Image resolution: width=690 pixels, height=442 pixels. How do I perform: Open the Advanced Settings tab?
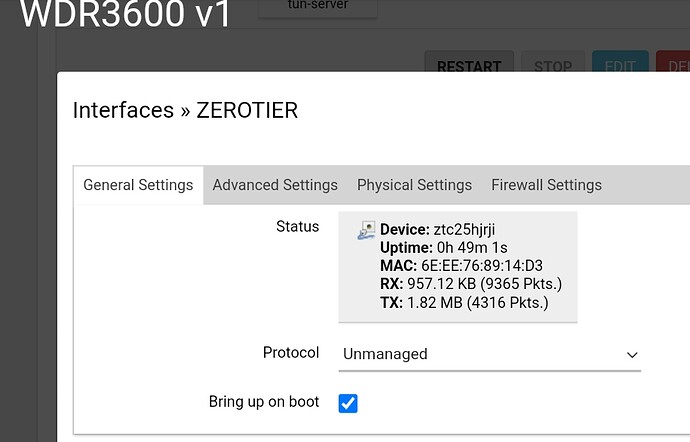(275, 185)
